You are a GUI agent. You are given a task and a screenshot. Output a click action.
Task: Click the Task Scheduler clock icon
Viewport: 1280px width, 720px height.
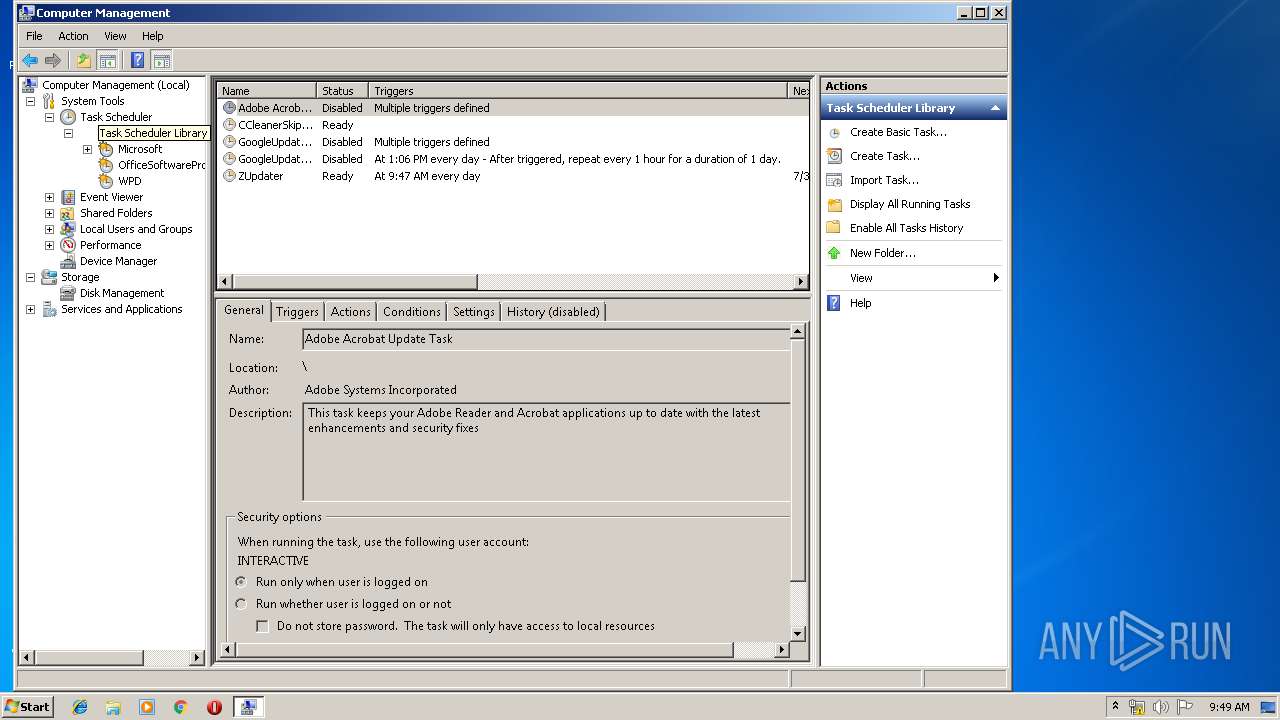[68, 117]
